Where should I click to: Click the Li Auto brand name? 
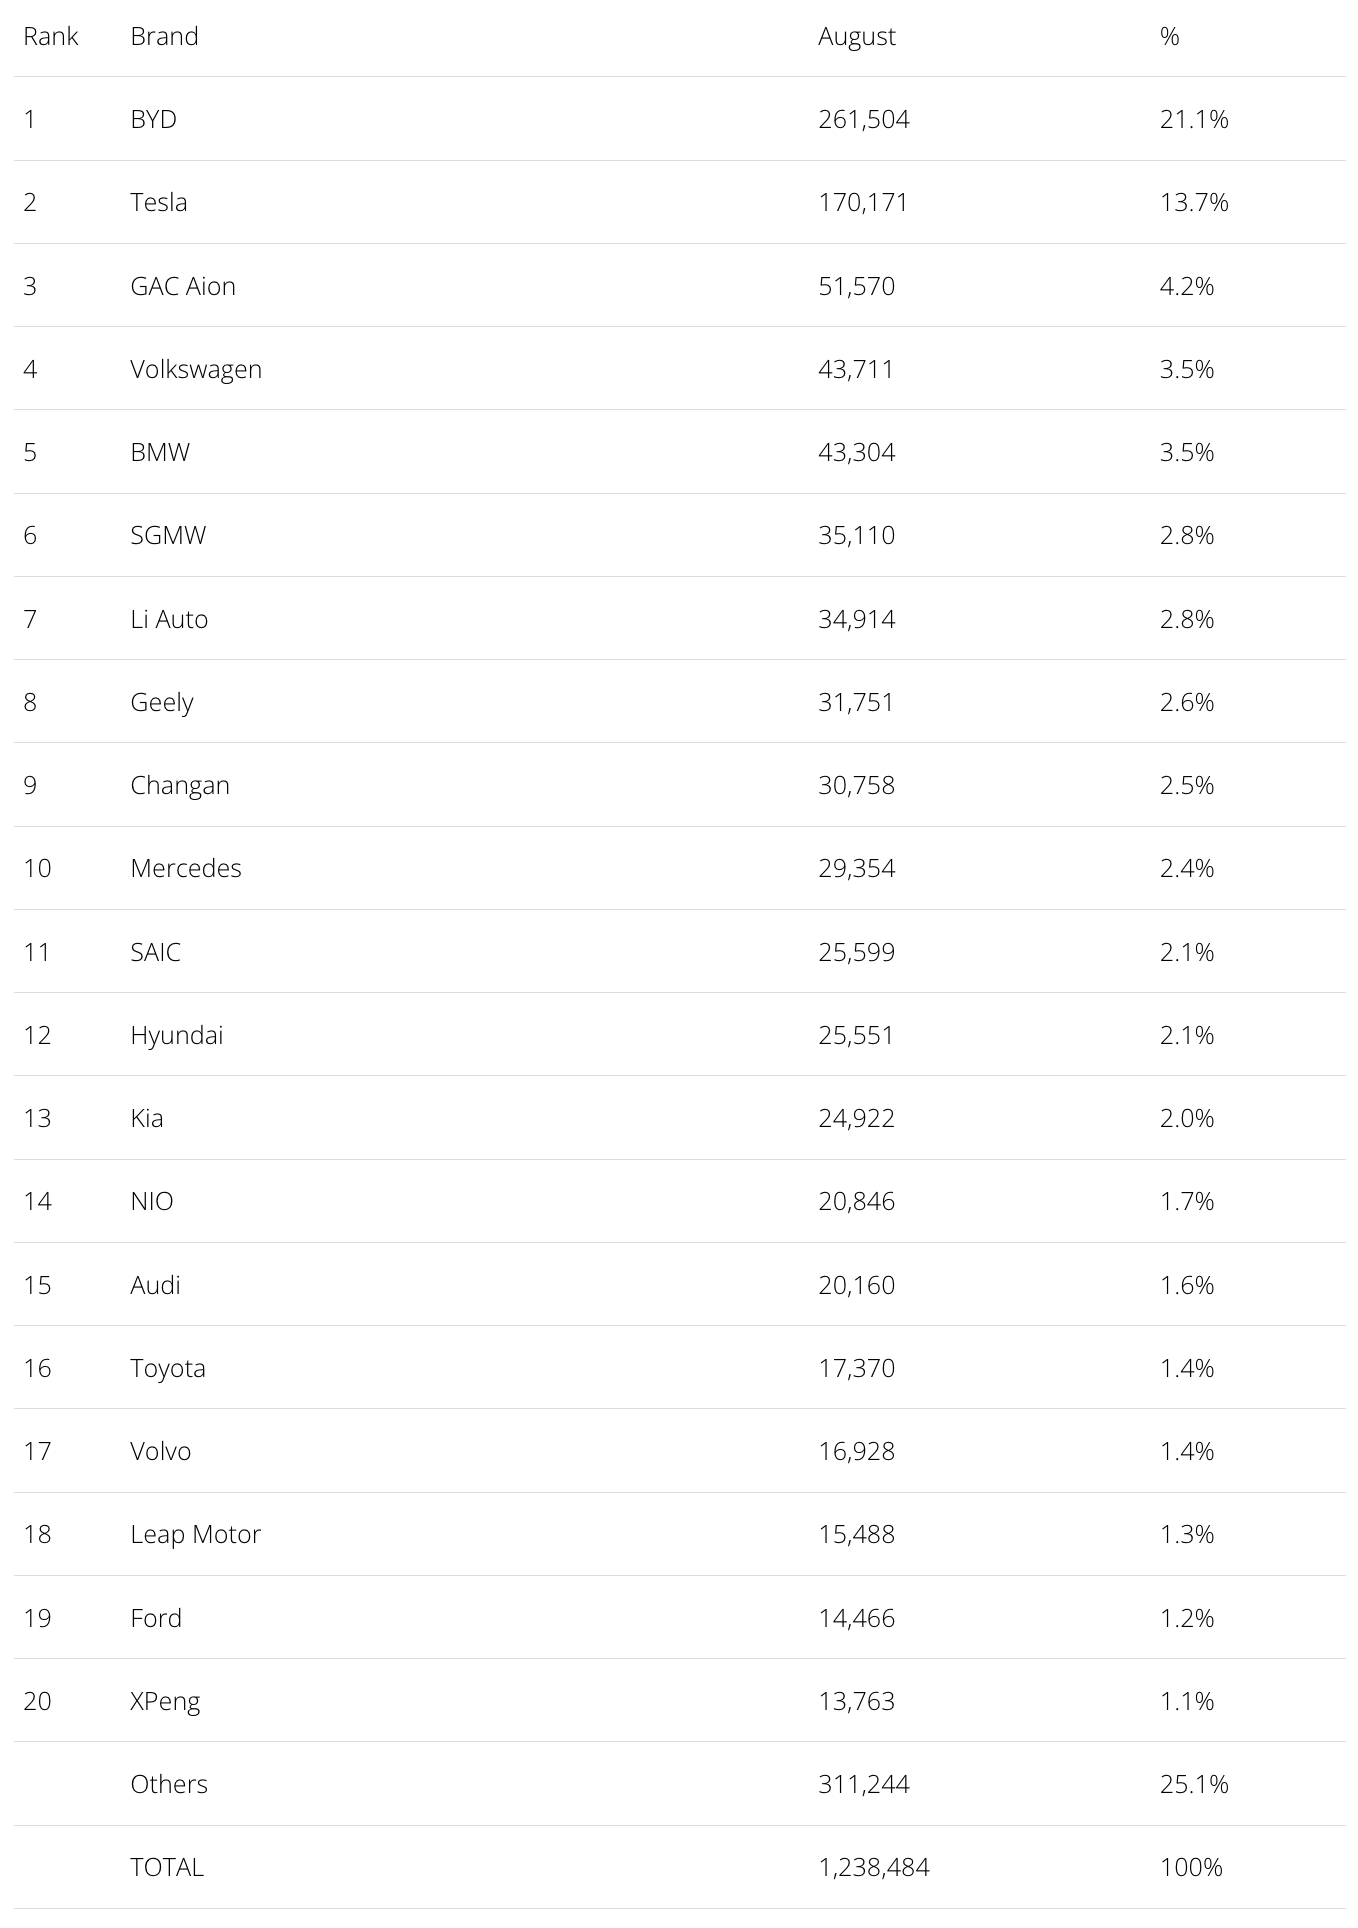point(169,619)
